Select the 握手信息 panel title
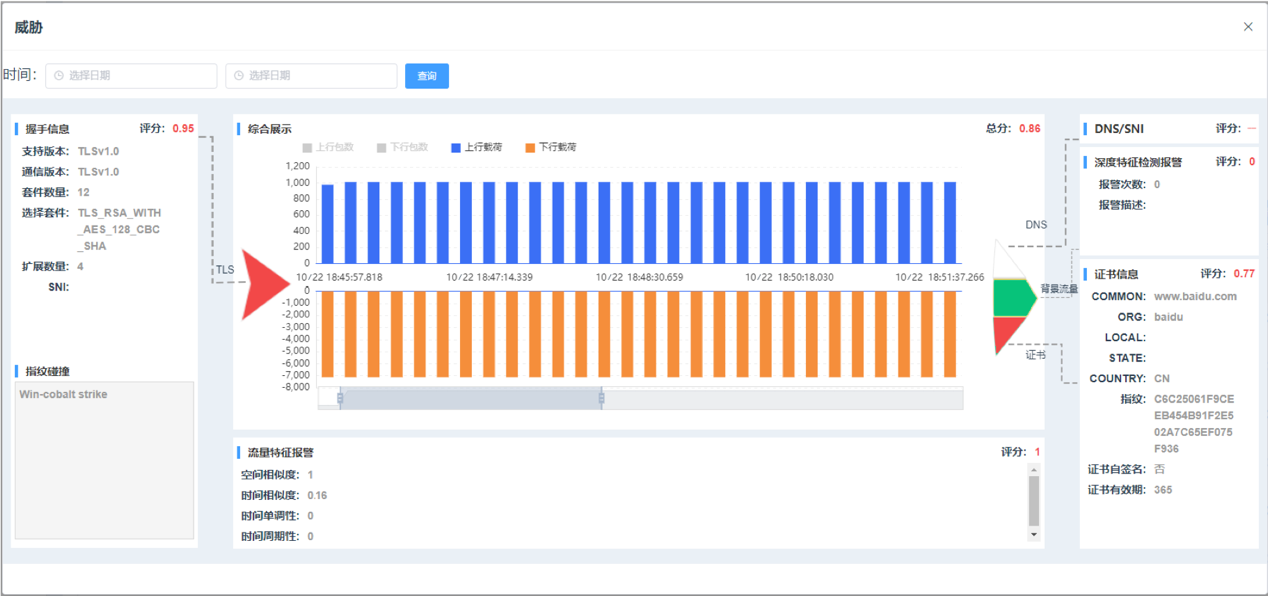 pyautogui.click(x=47, y=129)
